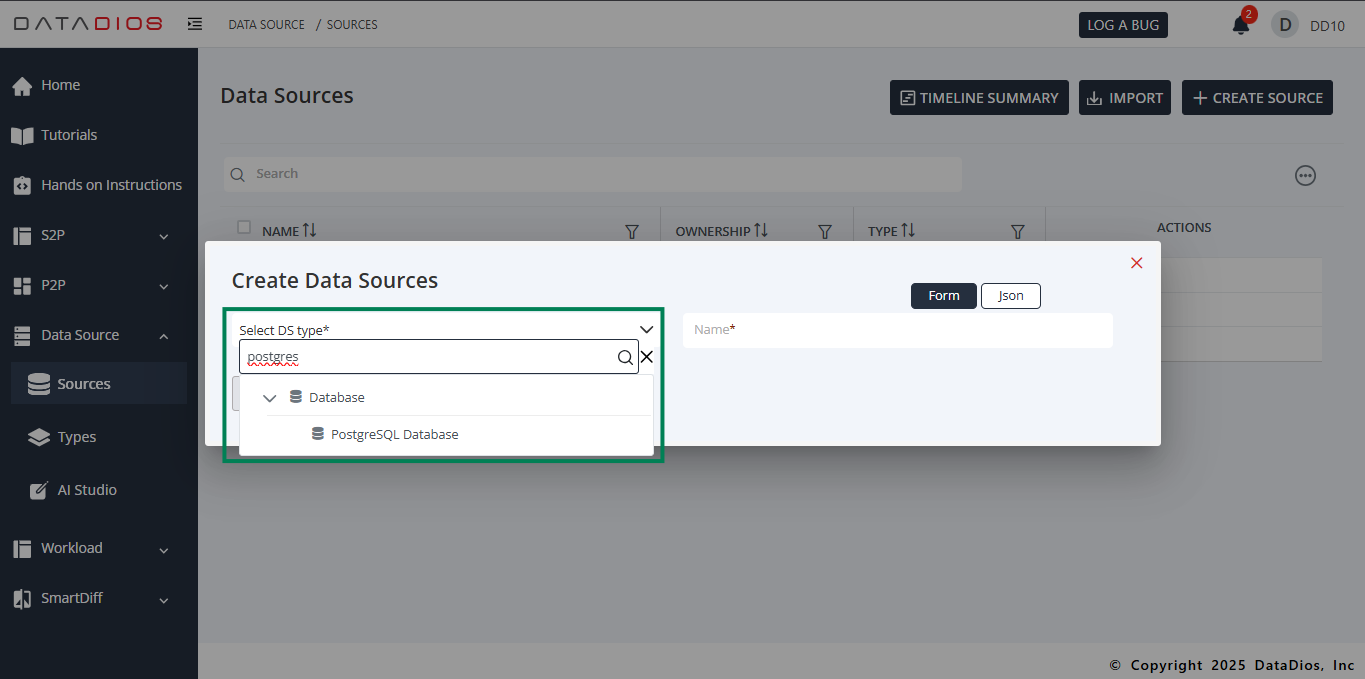Click the notification bell with red badge
Image resolution: width=1365 pixels, height=679 pixels.
(x=1240, y=24)
